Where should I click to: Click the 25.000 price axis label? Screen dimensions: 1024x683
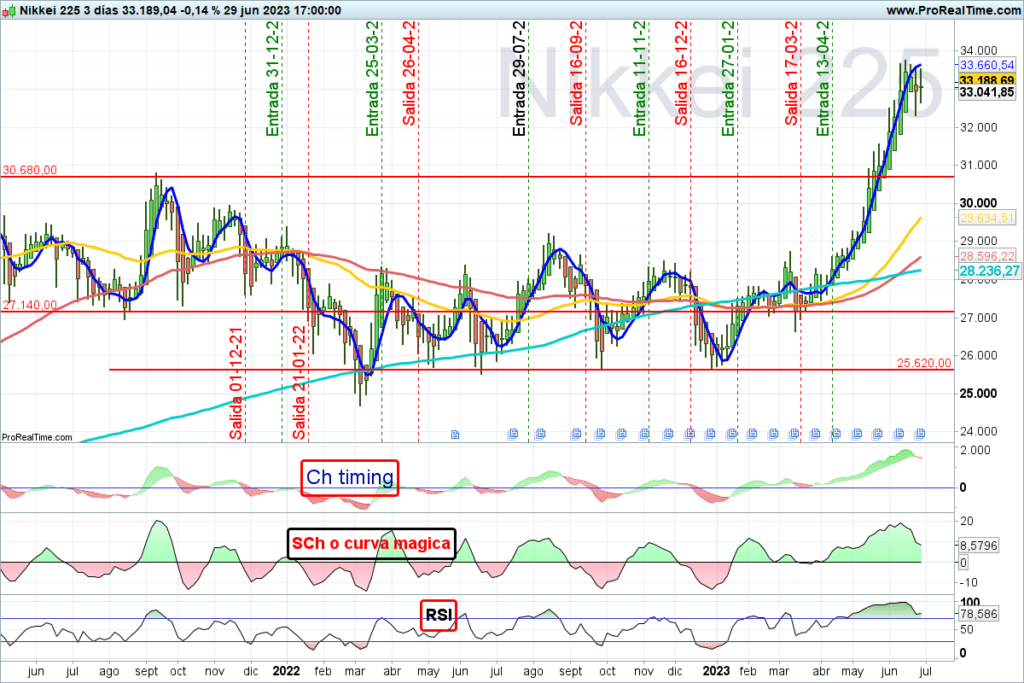coord(978,393)
